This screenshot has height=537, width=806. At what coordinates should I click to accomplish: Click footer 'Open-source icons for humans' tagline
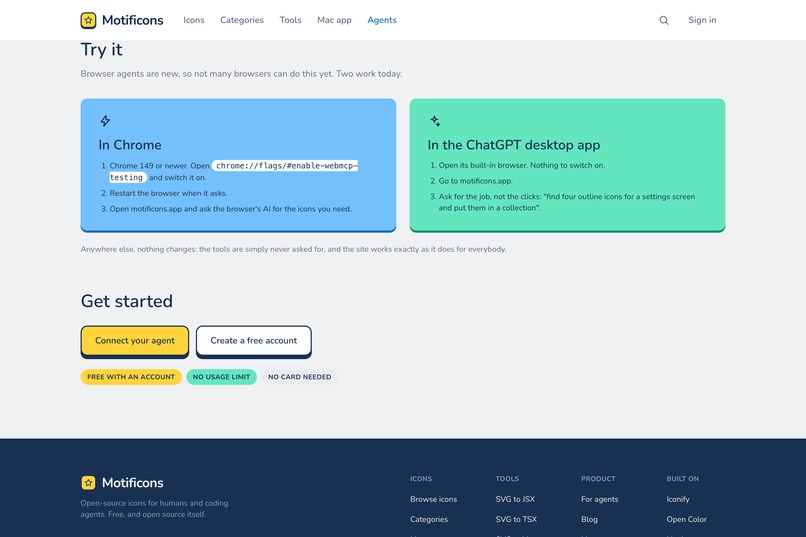point(154,509)
